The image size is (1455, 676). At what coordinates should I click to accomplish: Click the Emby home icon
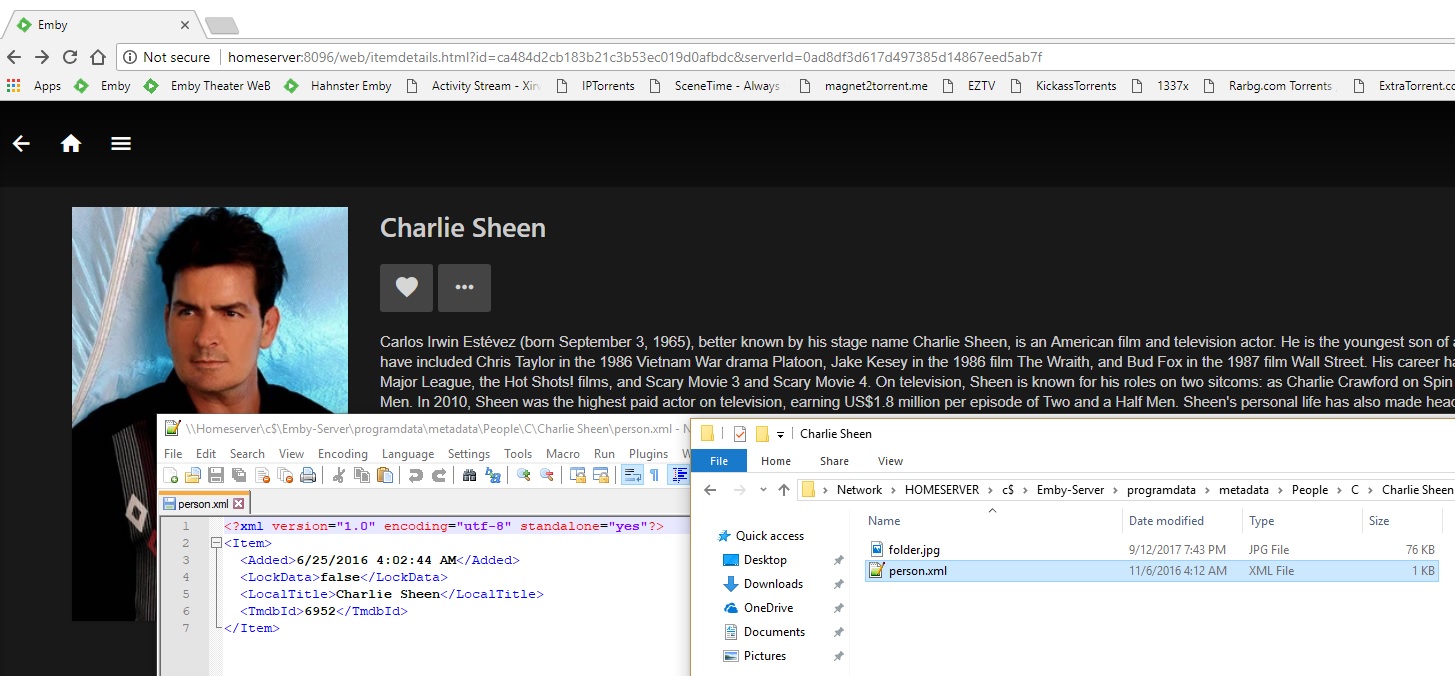71,144
